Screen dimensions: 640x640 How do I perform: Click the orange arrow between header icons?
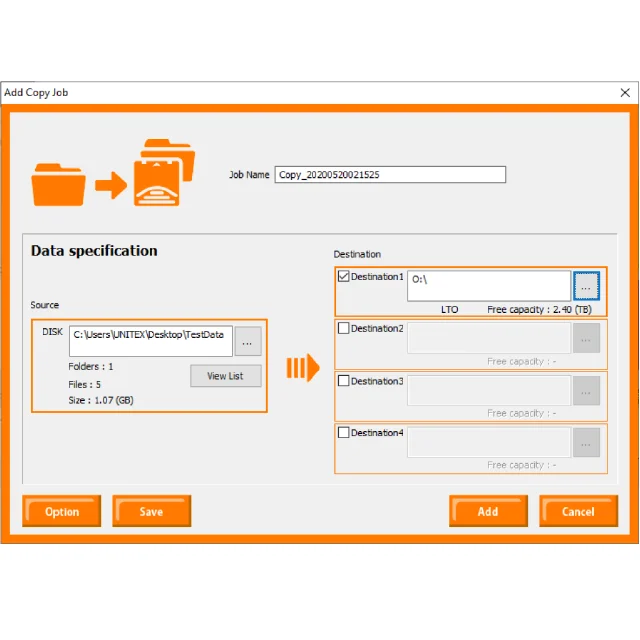(110, 185)
